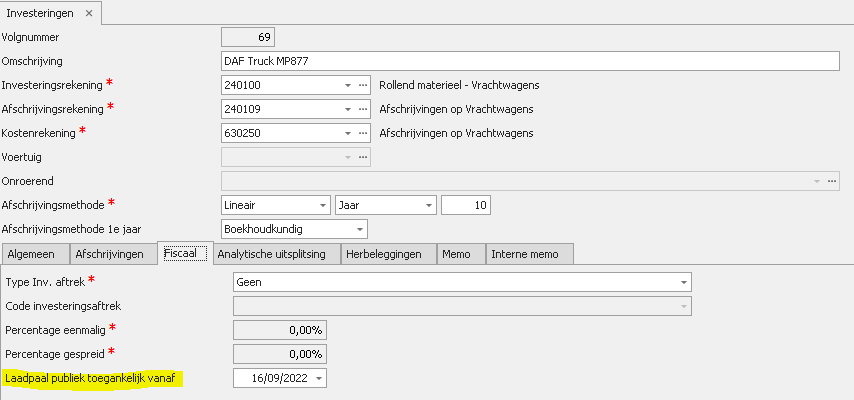Open lookup ellipsis beside Investeringsrekening
The height and width of the screenshot is (400, 854).
click(x=363, y=85)
